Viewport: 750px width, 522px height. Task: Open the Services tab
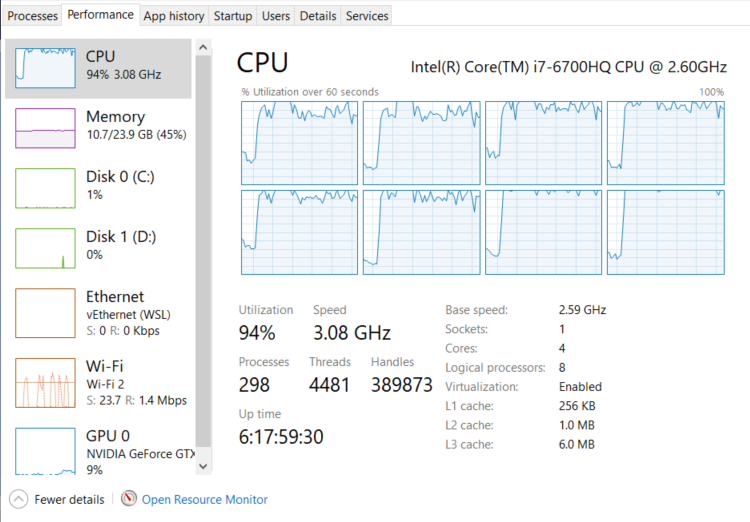pyautogui.click(x=367, y=16)
